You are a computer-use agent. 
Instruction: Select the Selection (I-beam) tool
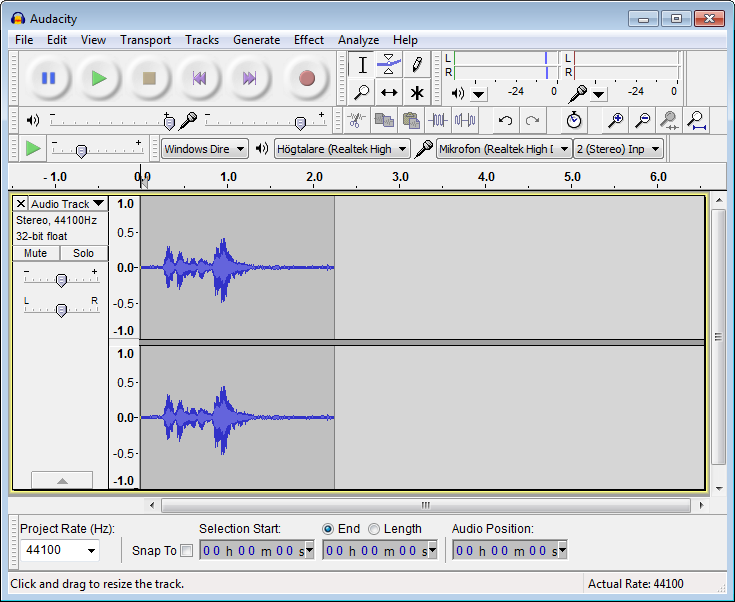coord(361,65)
